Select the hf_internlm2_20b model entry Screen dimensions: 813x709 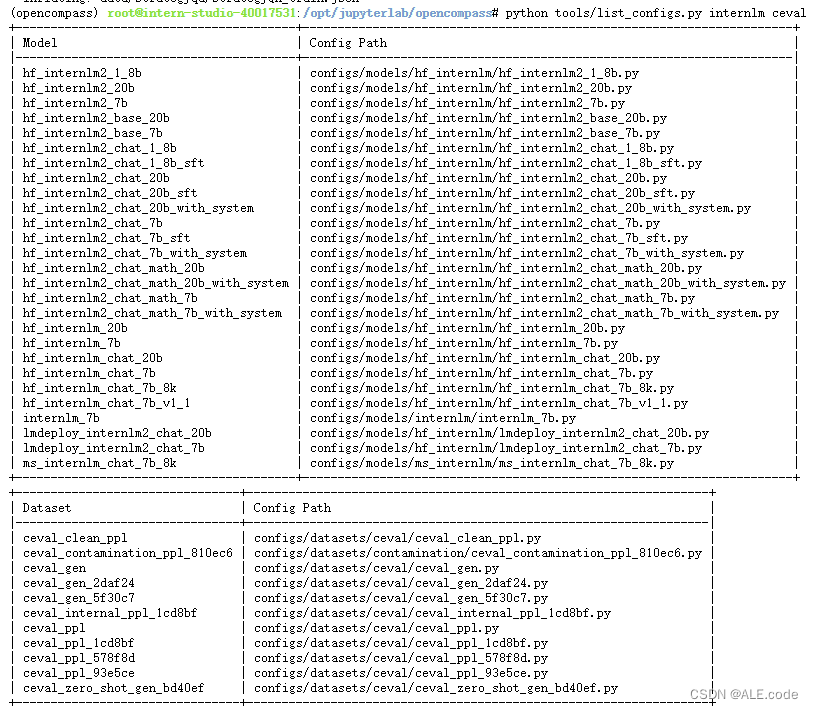(78, 88)
